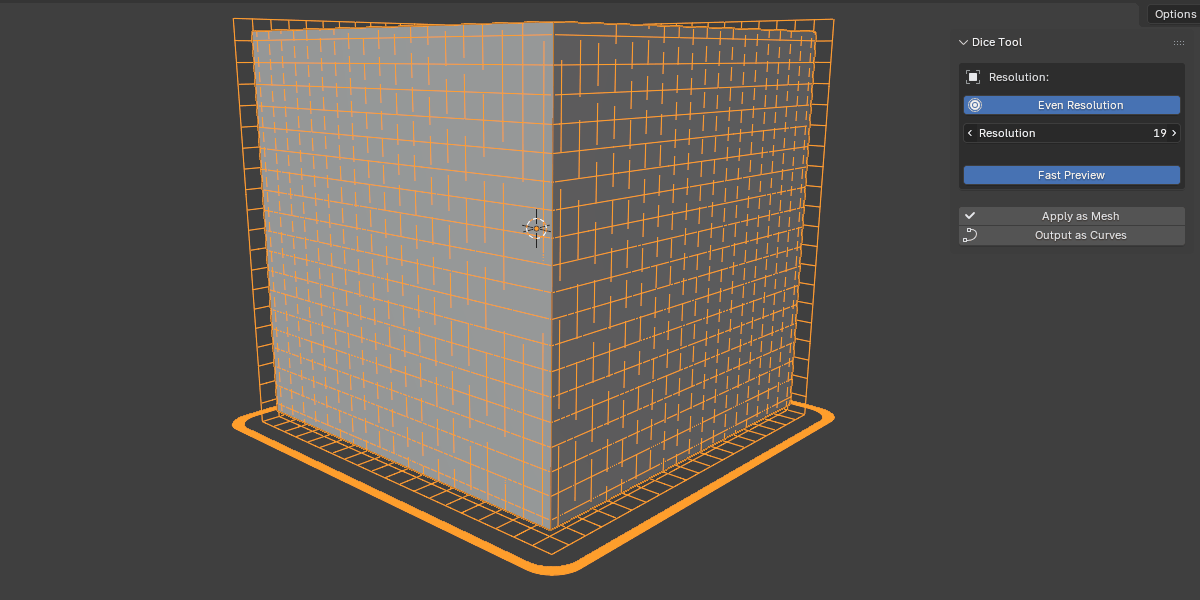Increase Resolution with the right arrow
The height and width of the screenshot is (600, 1200).
tap(1174, 133)
